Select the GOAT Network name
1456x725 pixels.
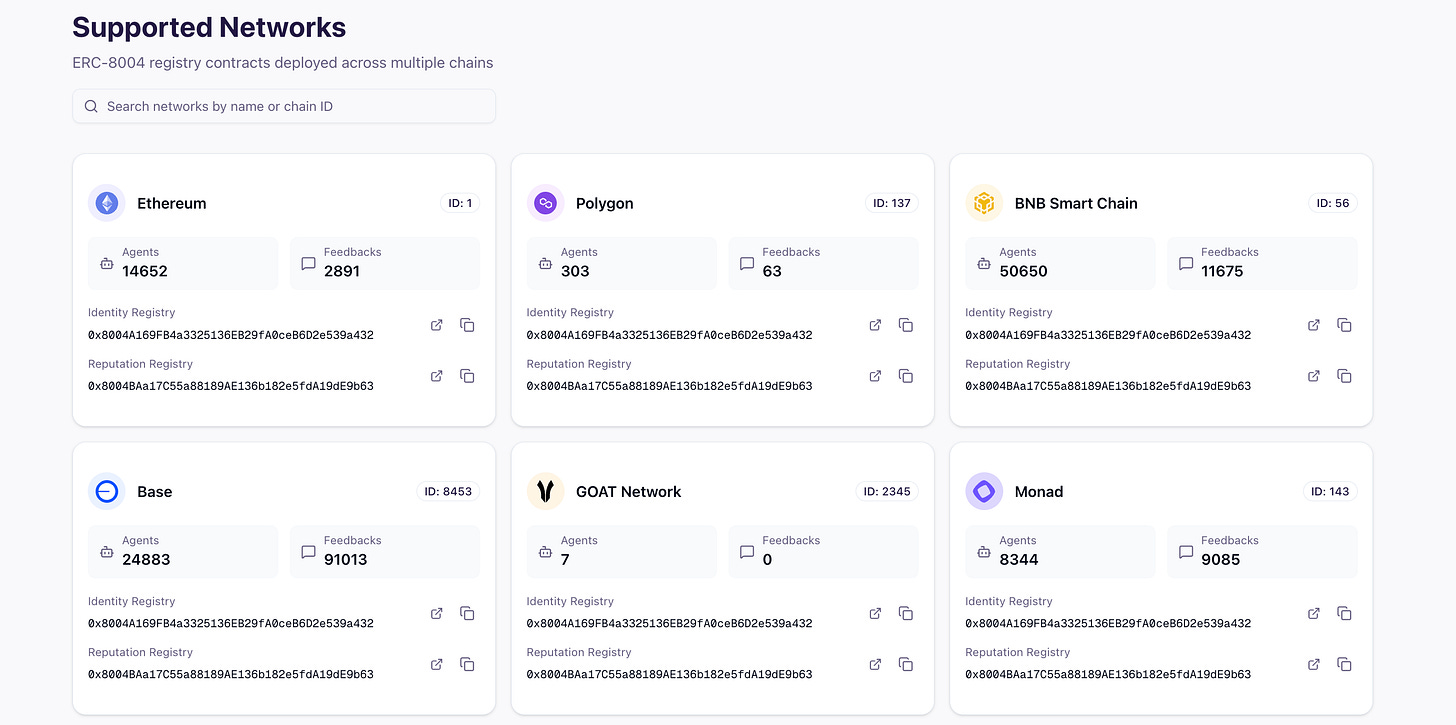click(x=629, y=491)
